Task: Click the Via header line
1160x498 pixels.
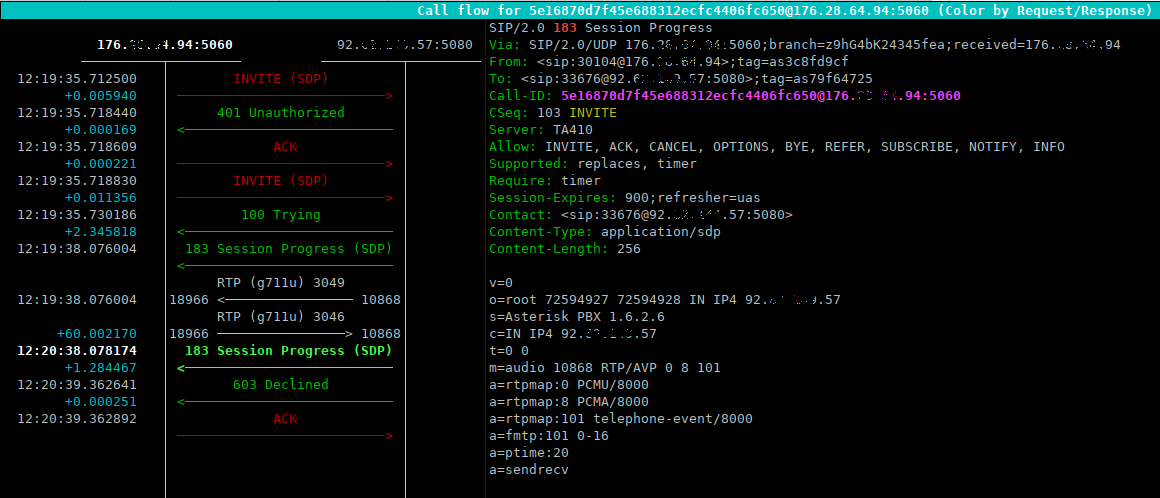Action: coord(804,45)
